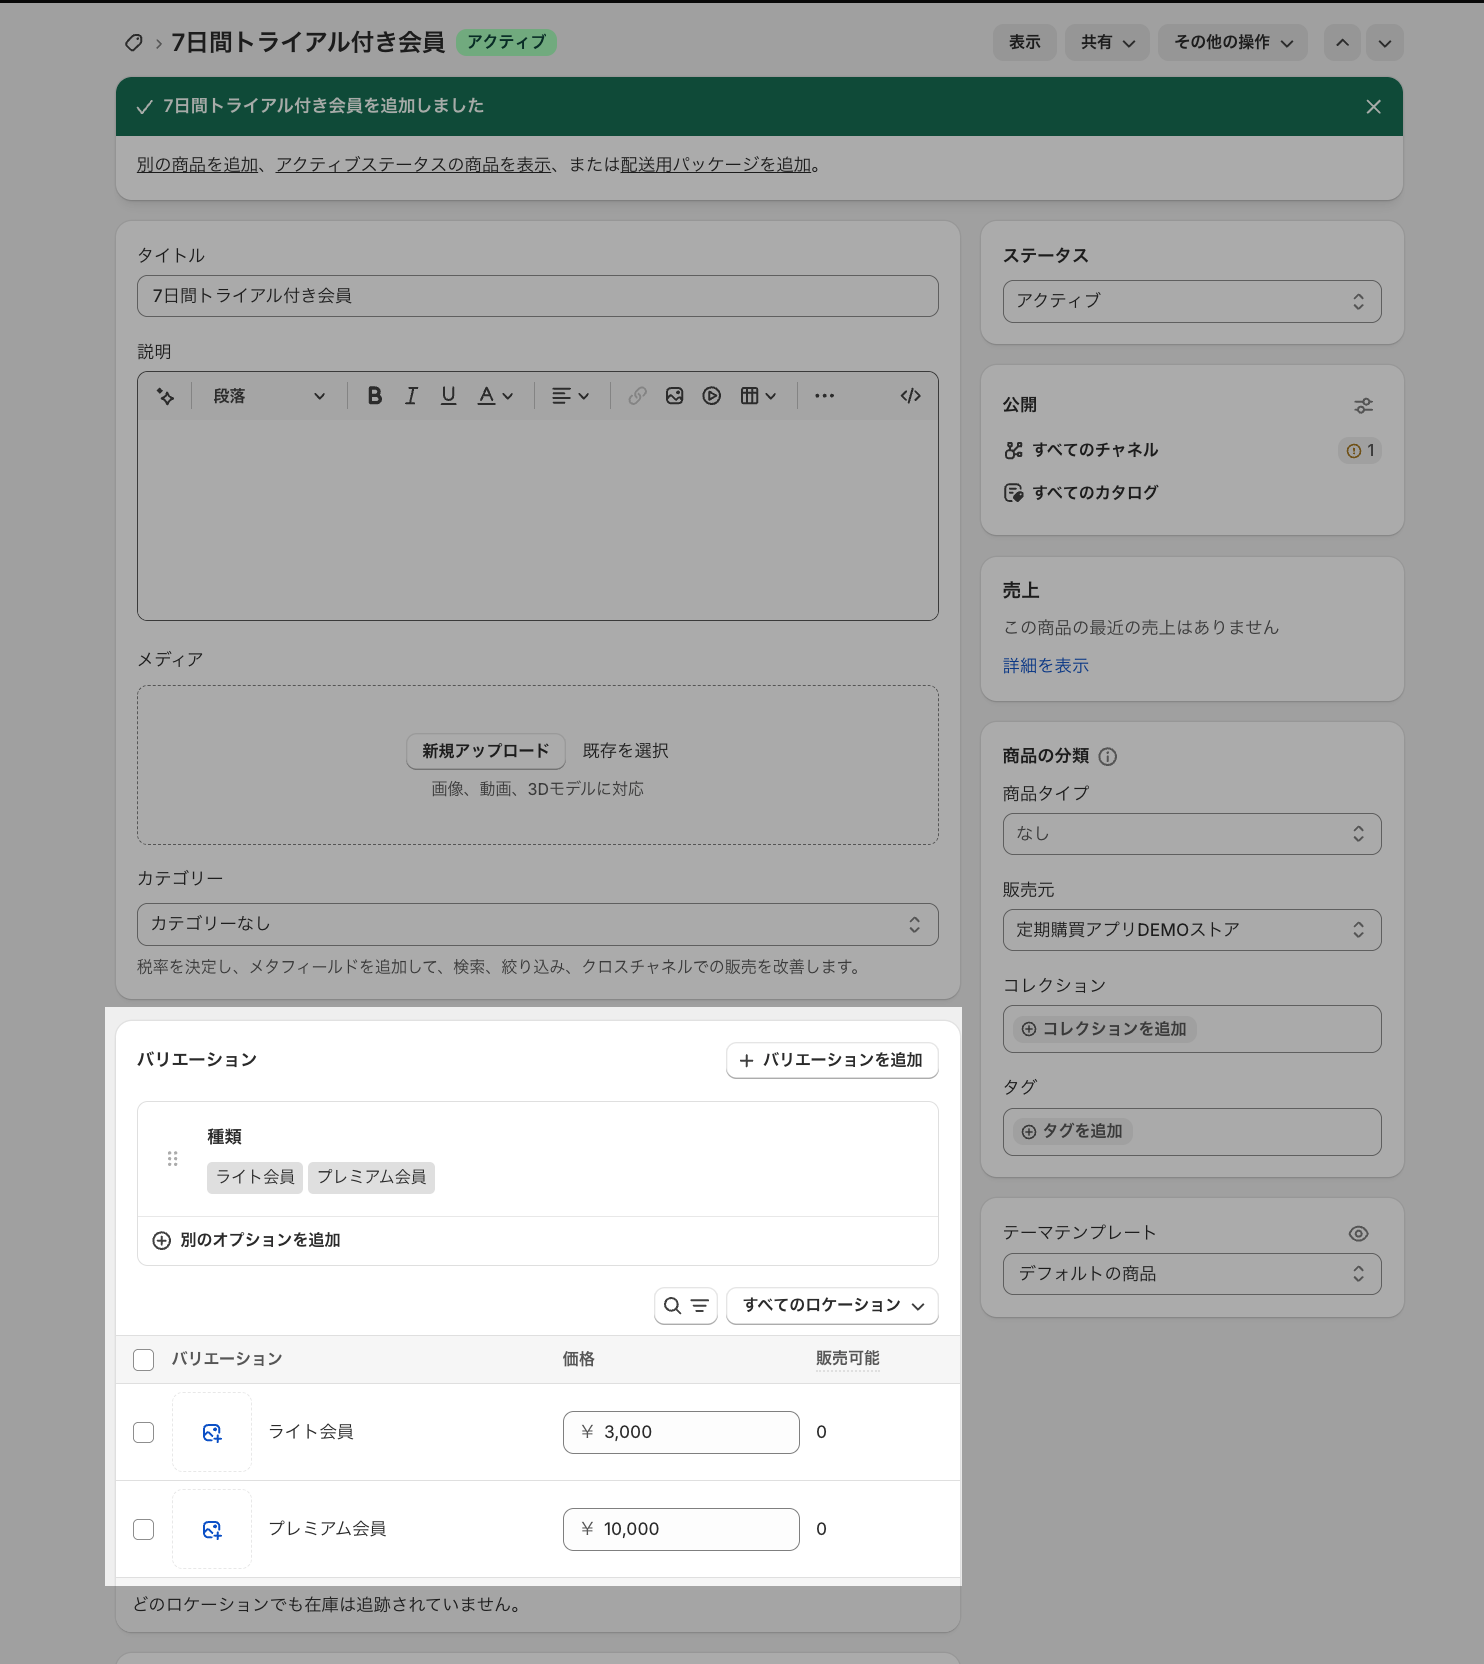Open the カテゴリーなし category dropdown

point(538,925)
